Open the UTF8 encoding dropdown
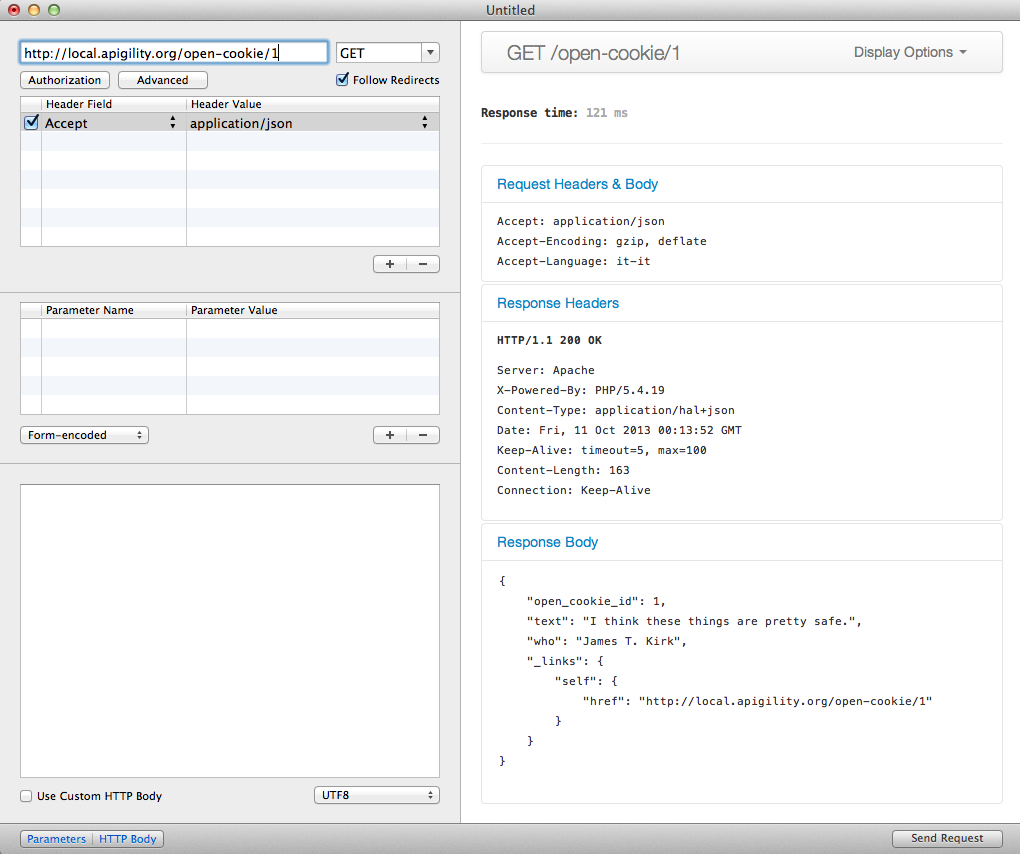1020x854 pixels. point(376,796)
